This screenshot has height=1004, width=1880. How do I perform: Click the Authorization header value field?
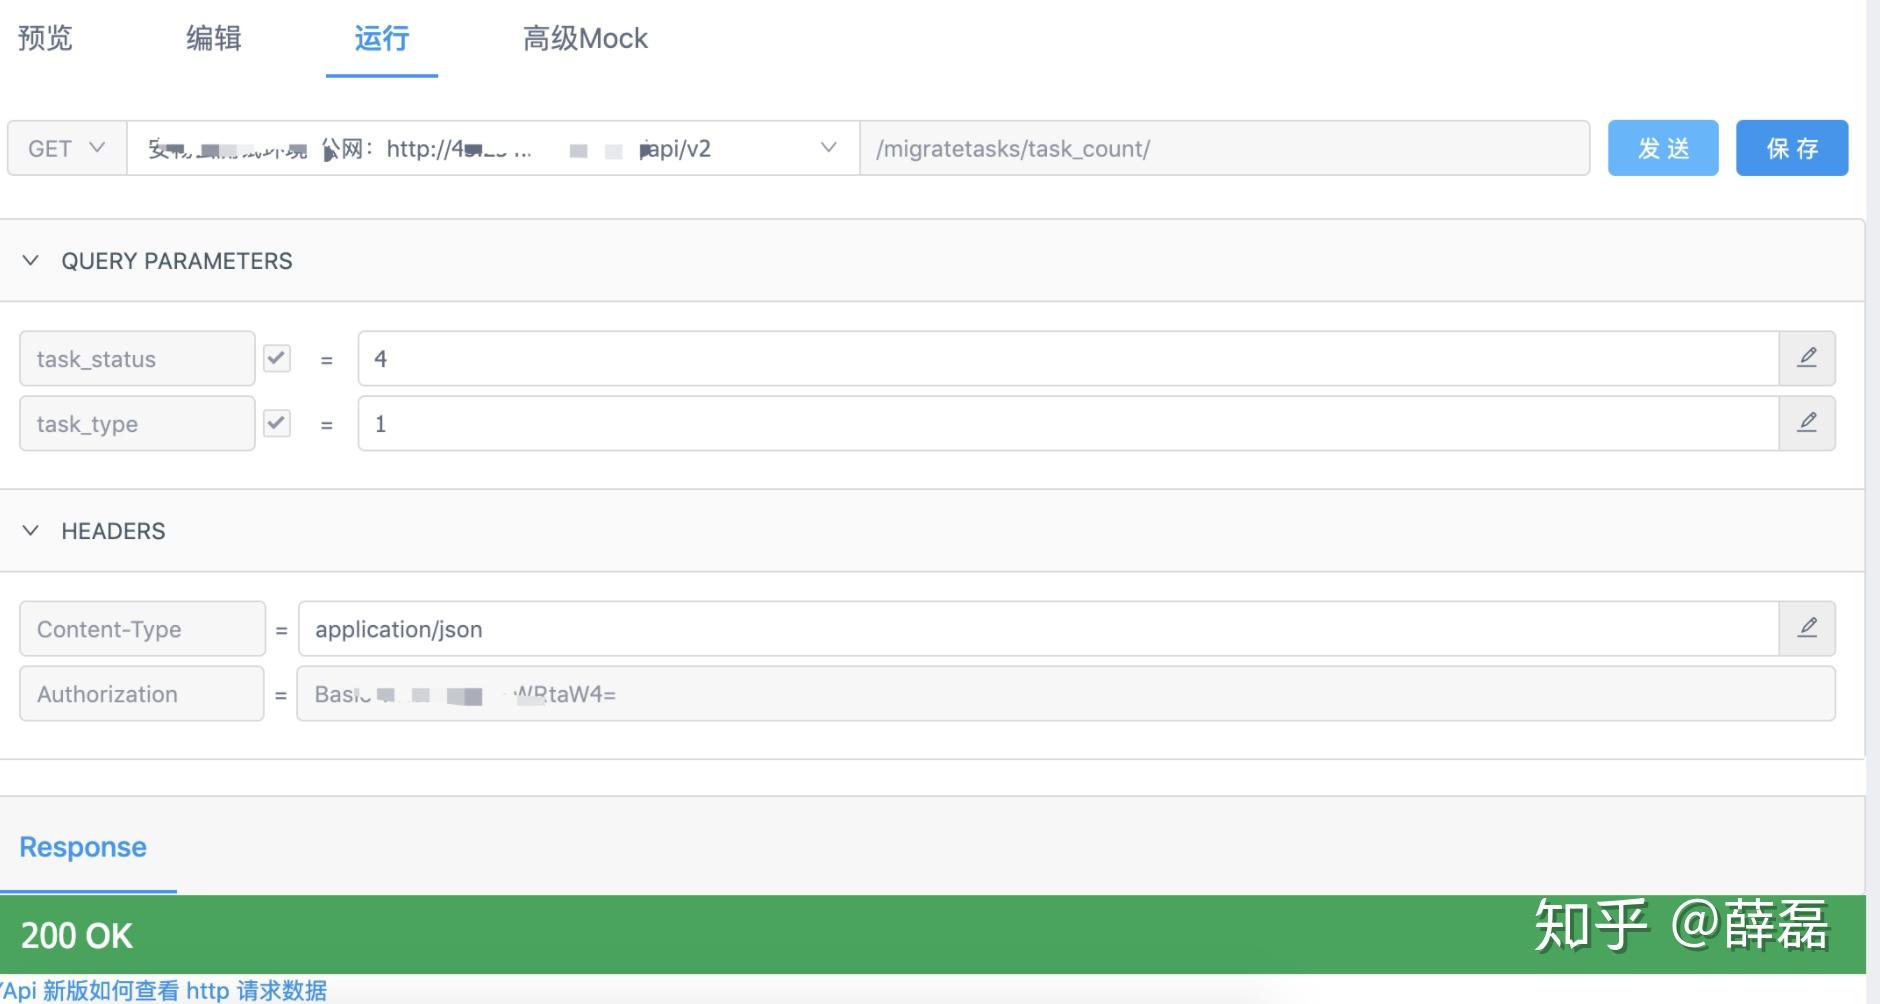[1066, 693]
